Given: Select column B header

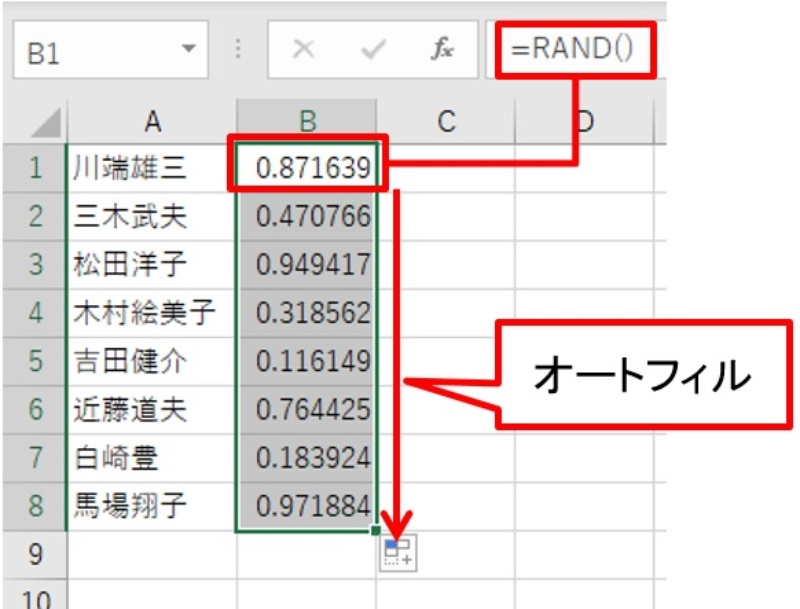Looking at the screenshot, I should point(307,122).
